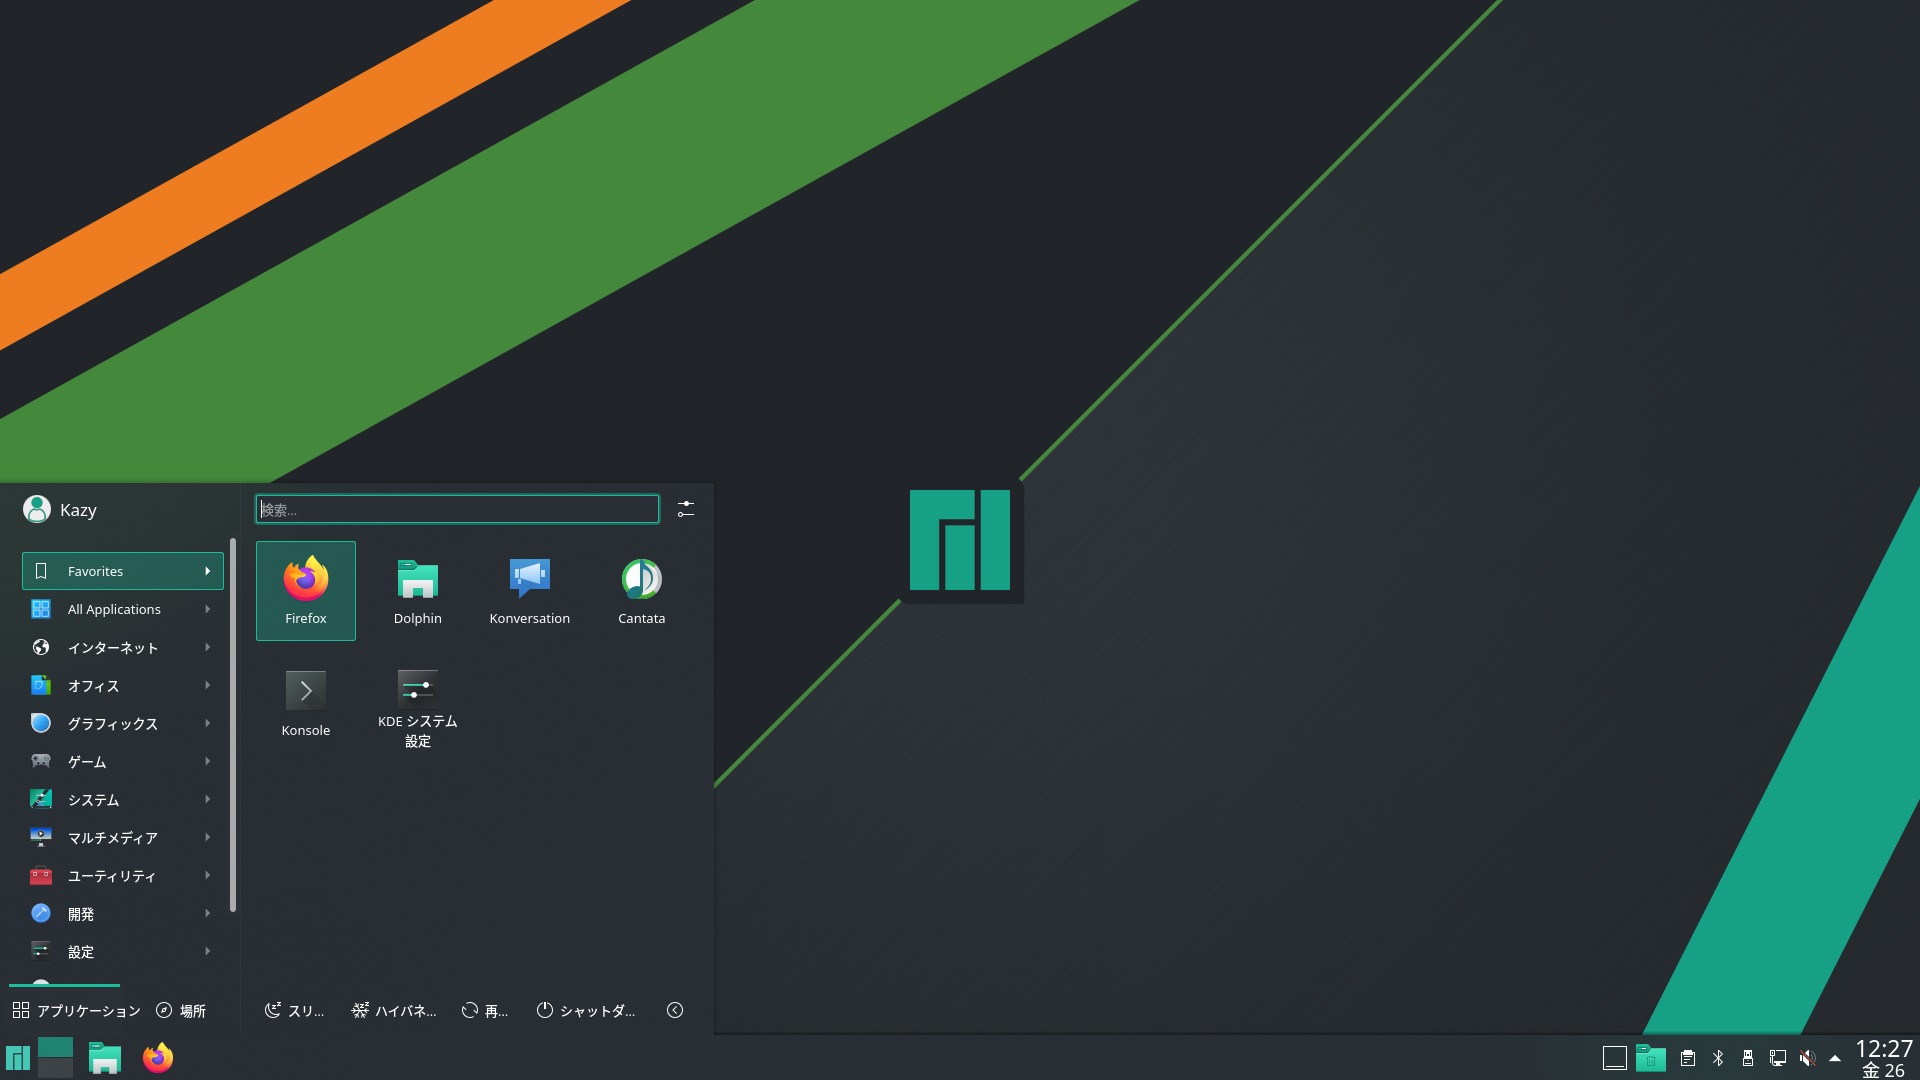
Task: Click the Bluetooth tray icon
Action: point(1718,1058)
